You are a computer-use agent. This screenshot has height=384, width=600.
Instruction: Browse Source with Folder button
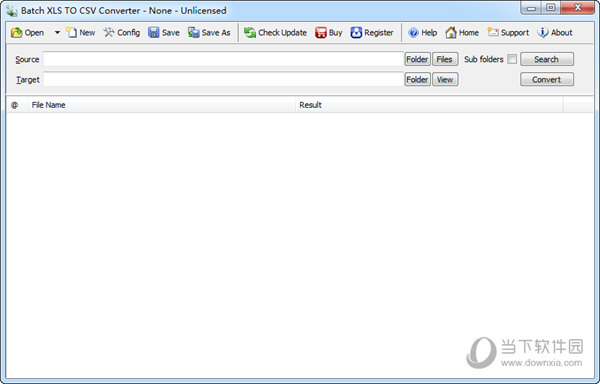(x=417, y=59)
